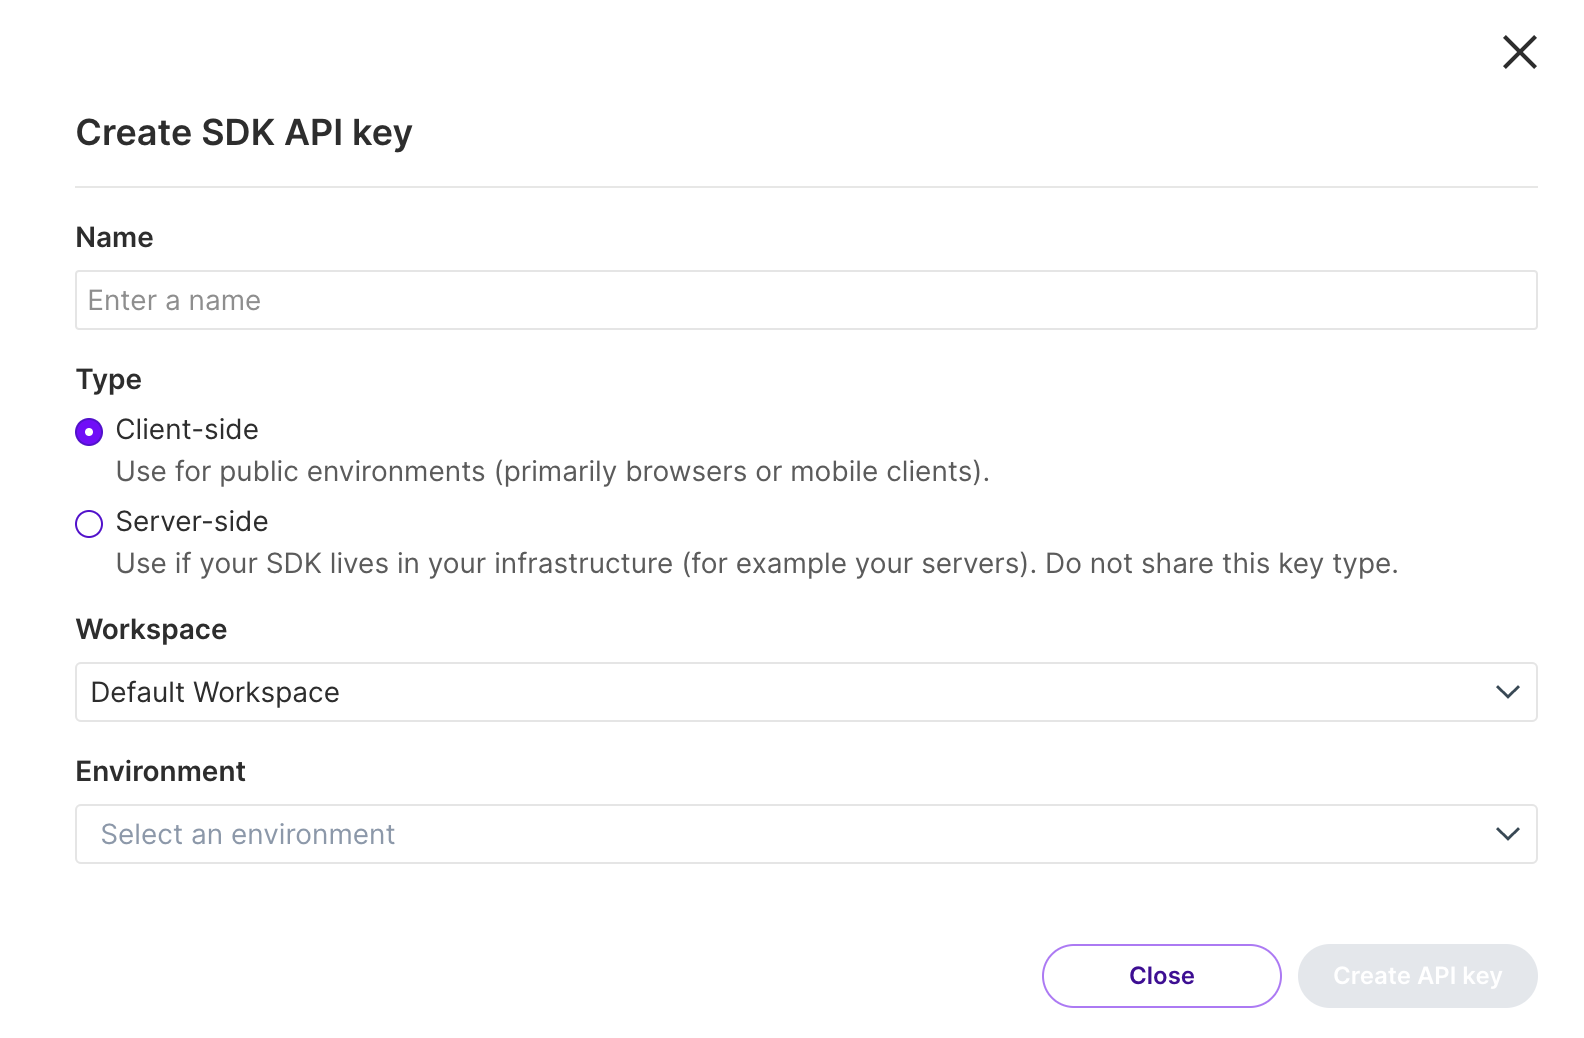The height and width of the screenshot is (1038, 1584).
Task: Click the Server-side label text
Action: (x=192, y=522)
